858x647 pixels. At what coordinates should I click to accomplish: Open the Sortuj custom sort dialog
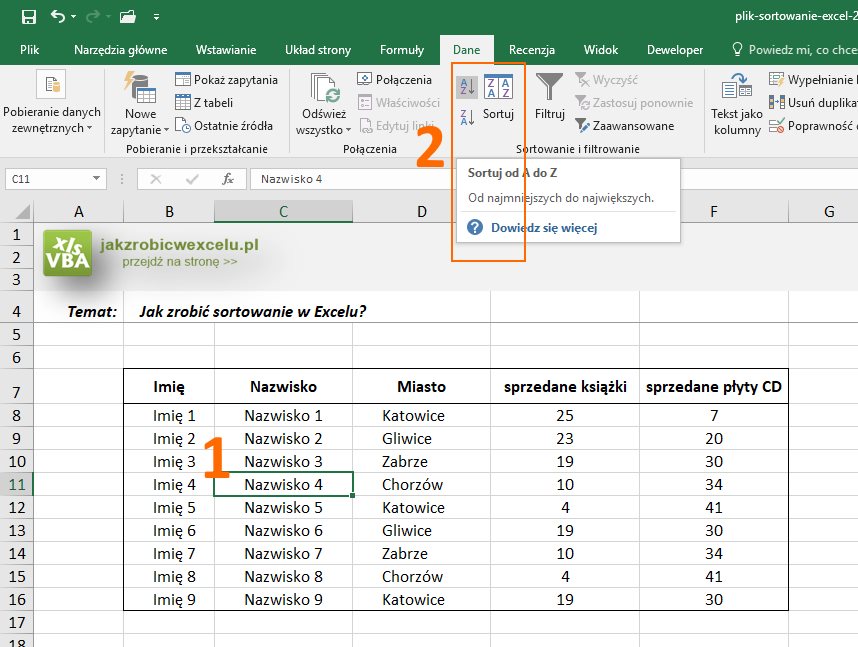(498, 98)
